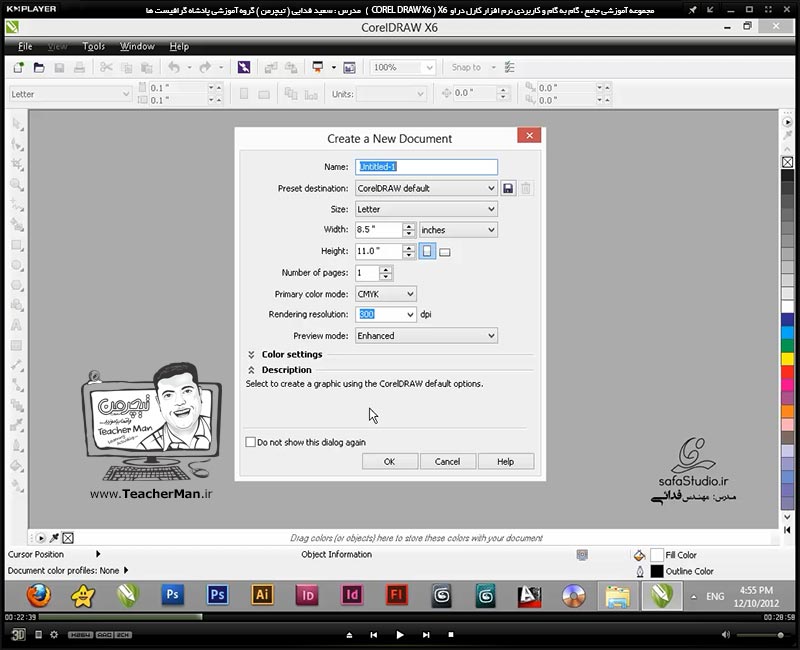Open the Preset destination dropdown

(426, 188)
